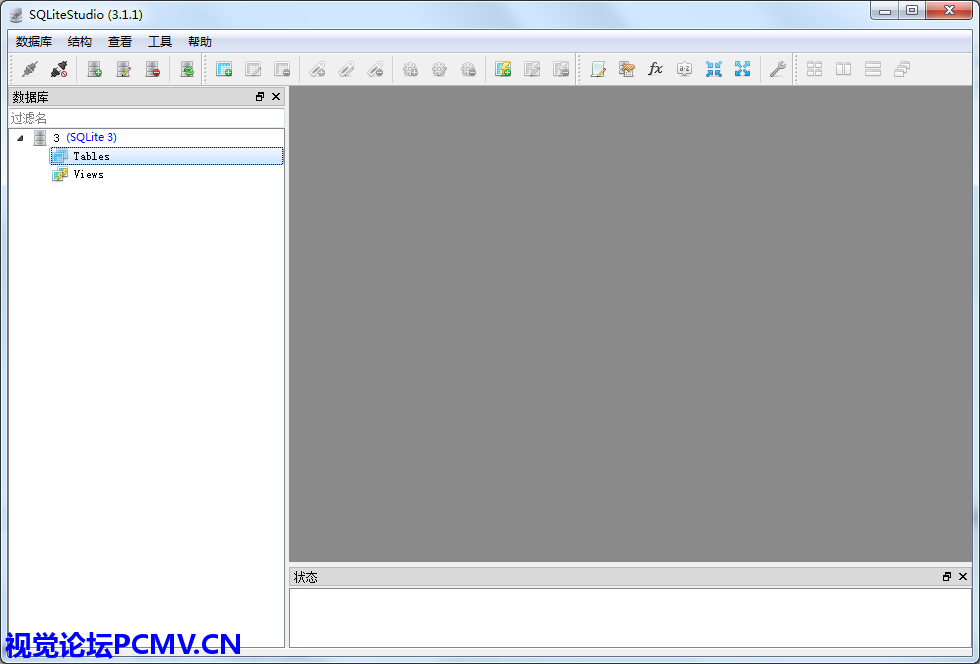The image size is (980, 664).
Task: Click the delete trigger icon
Action: (469, 69)
